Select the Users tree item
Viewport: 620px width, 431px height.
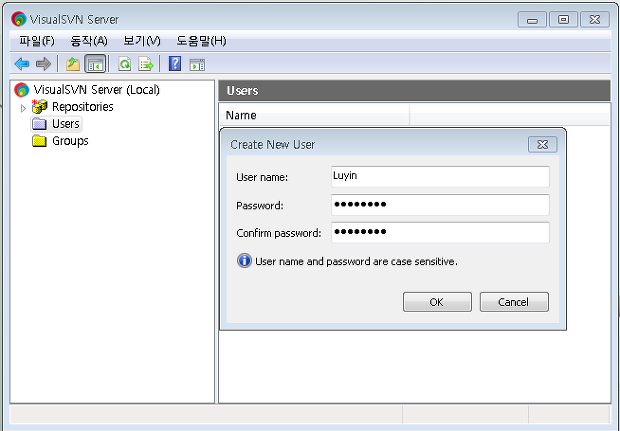66,124
